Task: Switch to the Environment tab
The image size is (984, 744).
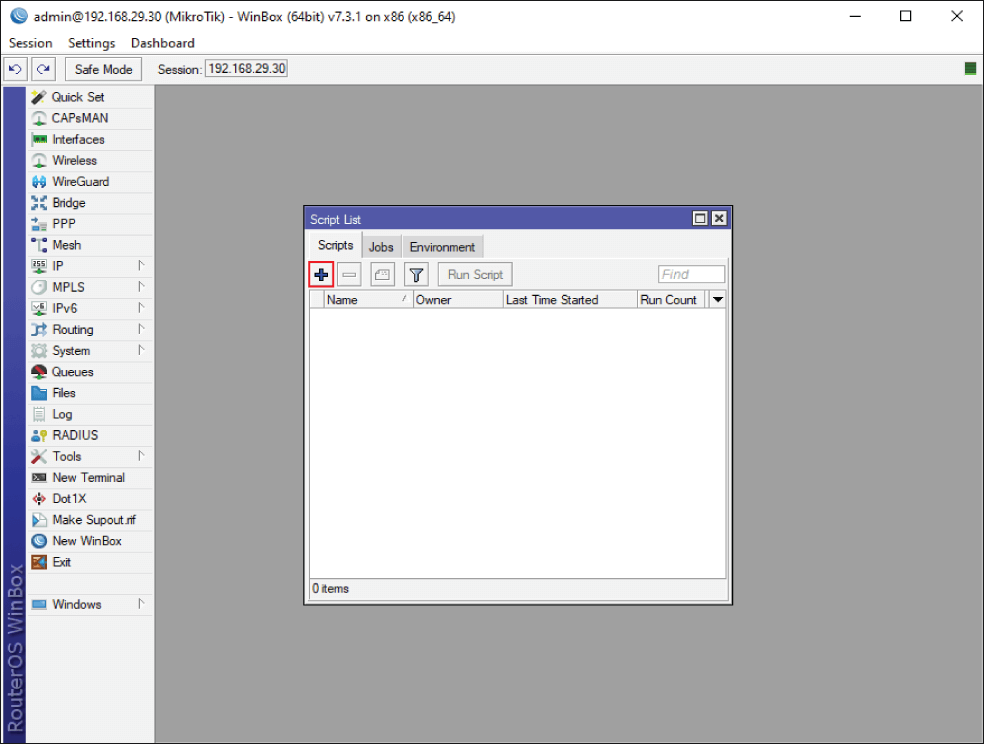Action: click(442, 247)
